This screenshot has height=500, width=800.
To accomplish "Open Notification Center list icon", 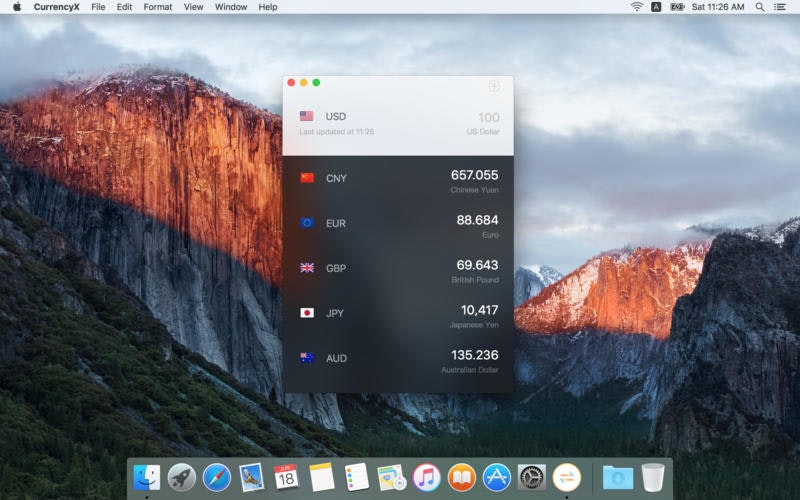I will [x=780, y=7].
